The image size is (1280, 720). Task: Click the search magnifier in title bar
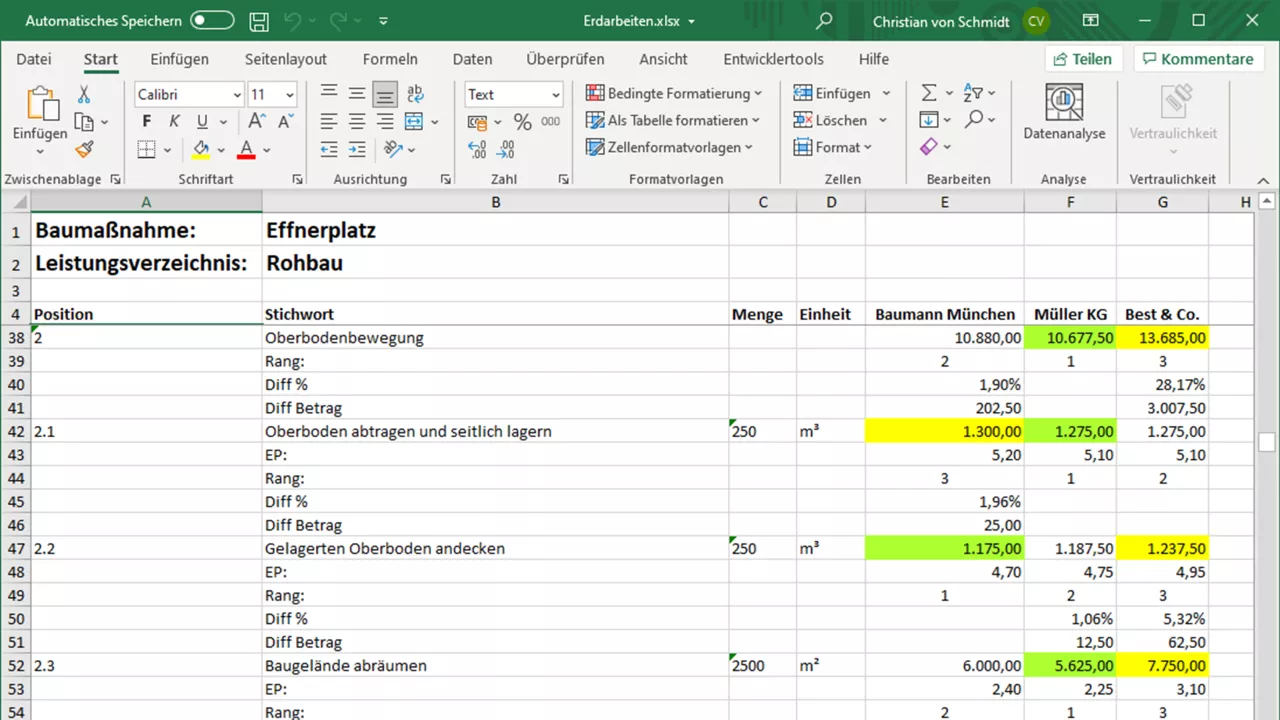tap(824, 21)
